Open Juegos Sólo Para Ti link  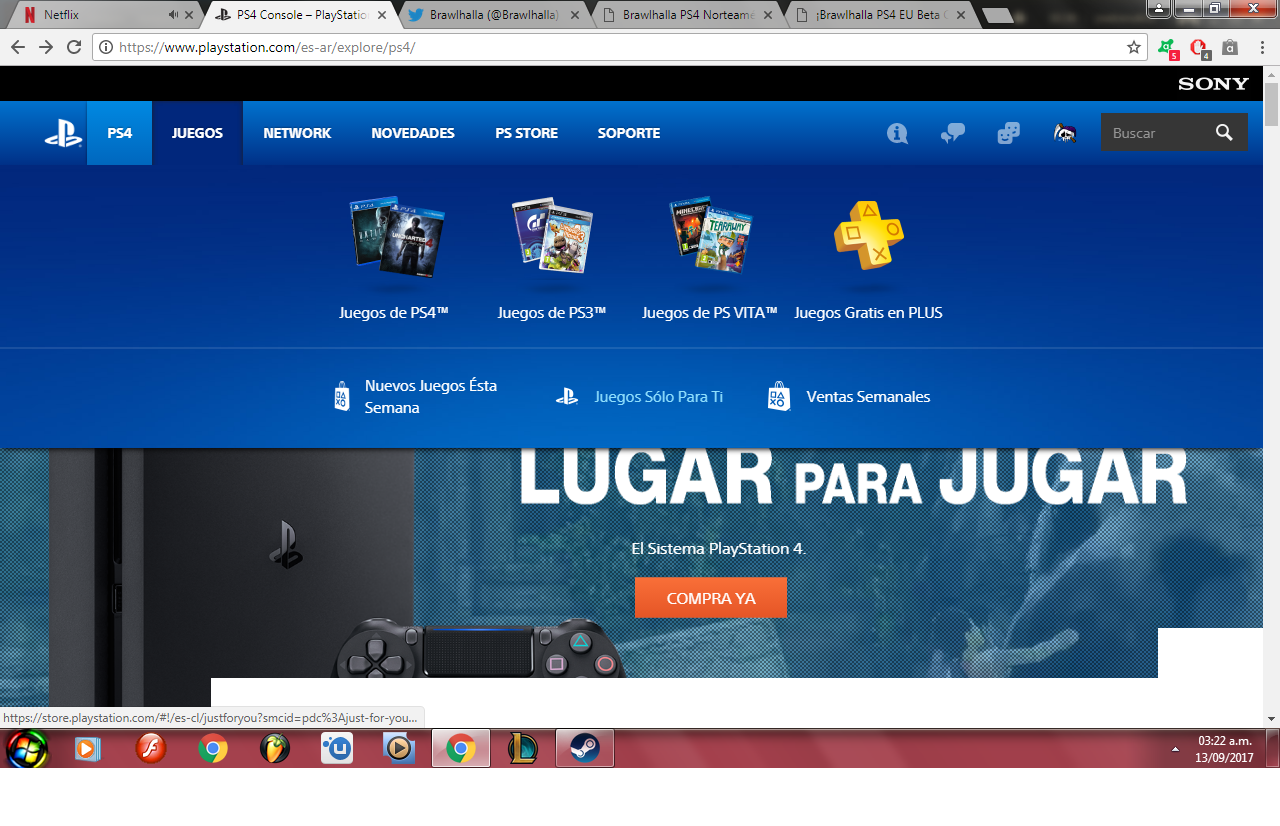tap(659, 397)
